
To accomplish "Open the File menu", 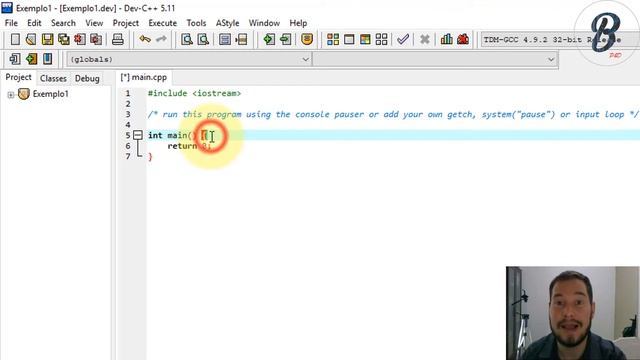I will tap(11, 23).
